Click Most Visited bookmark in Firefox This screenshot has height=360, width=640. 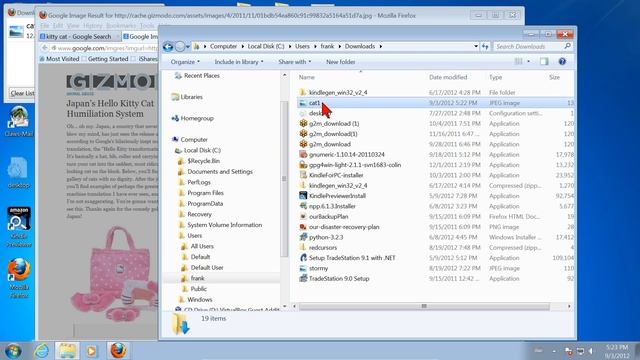(60, 59)
